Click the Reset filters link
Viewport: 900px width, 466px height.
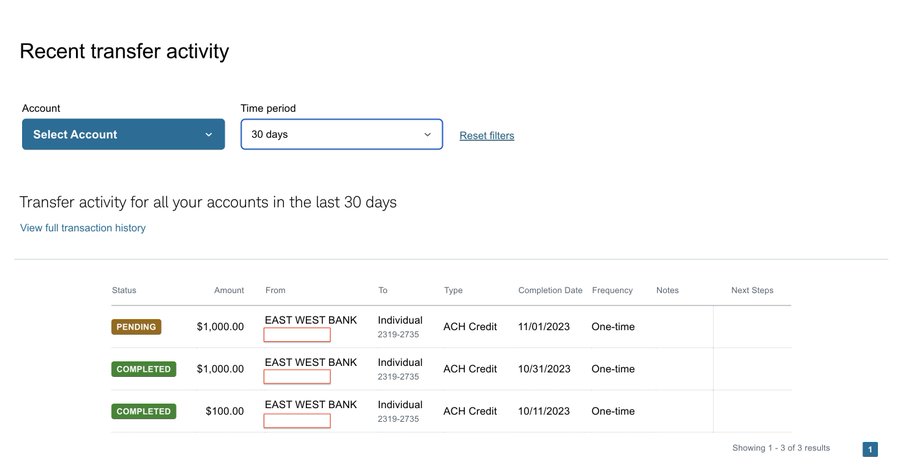[487, 135]
